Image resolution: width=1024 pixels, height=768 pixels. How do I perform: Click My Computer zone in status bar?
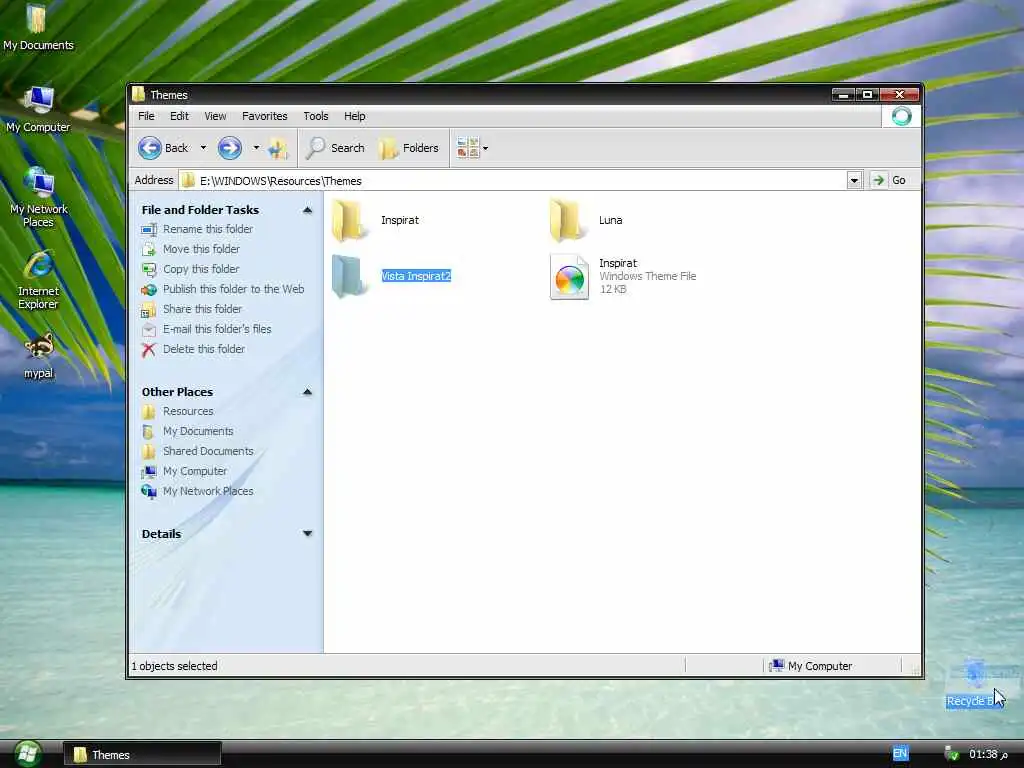[810, 666]
